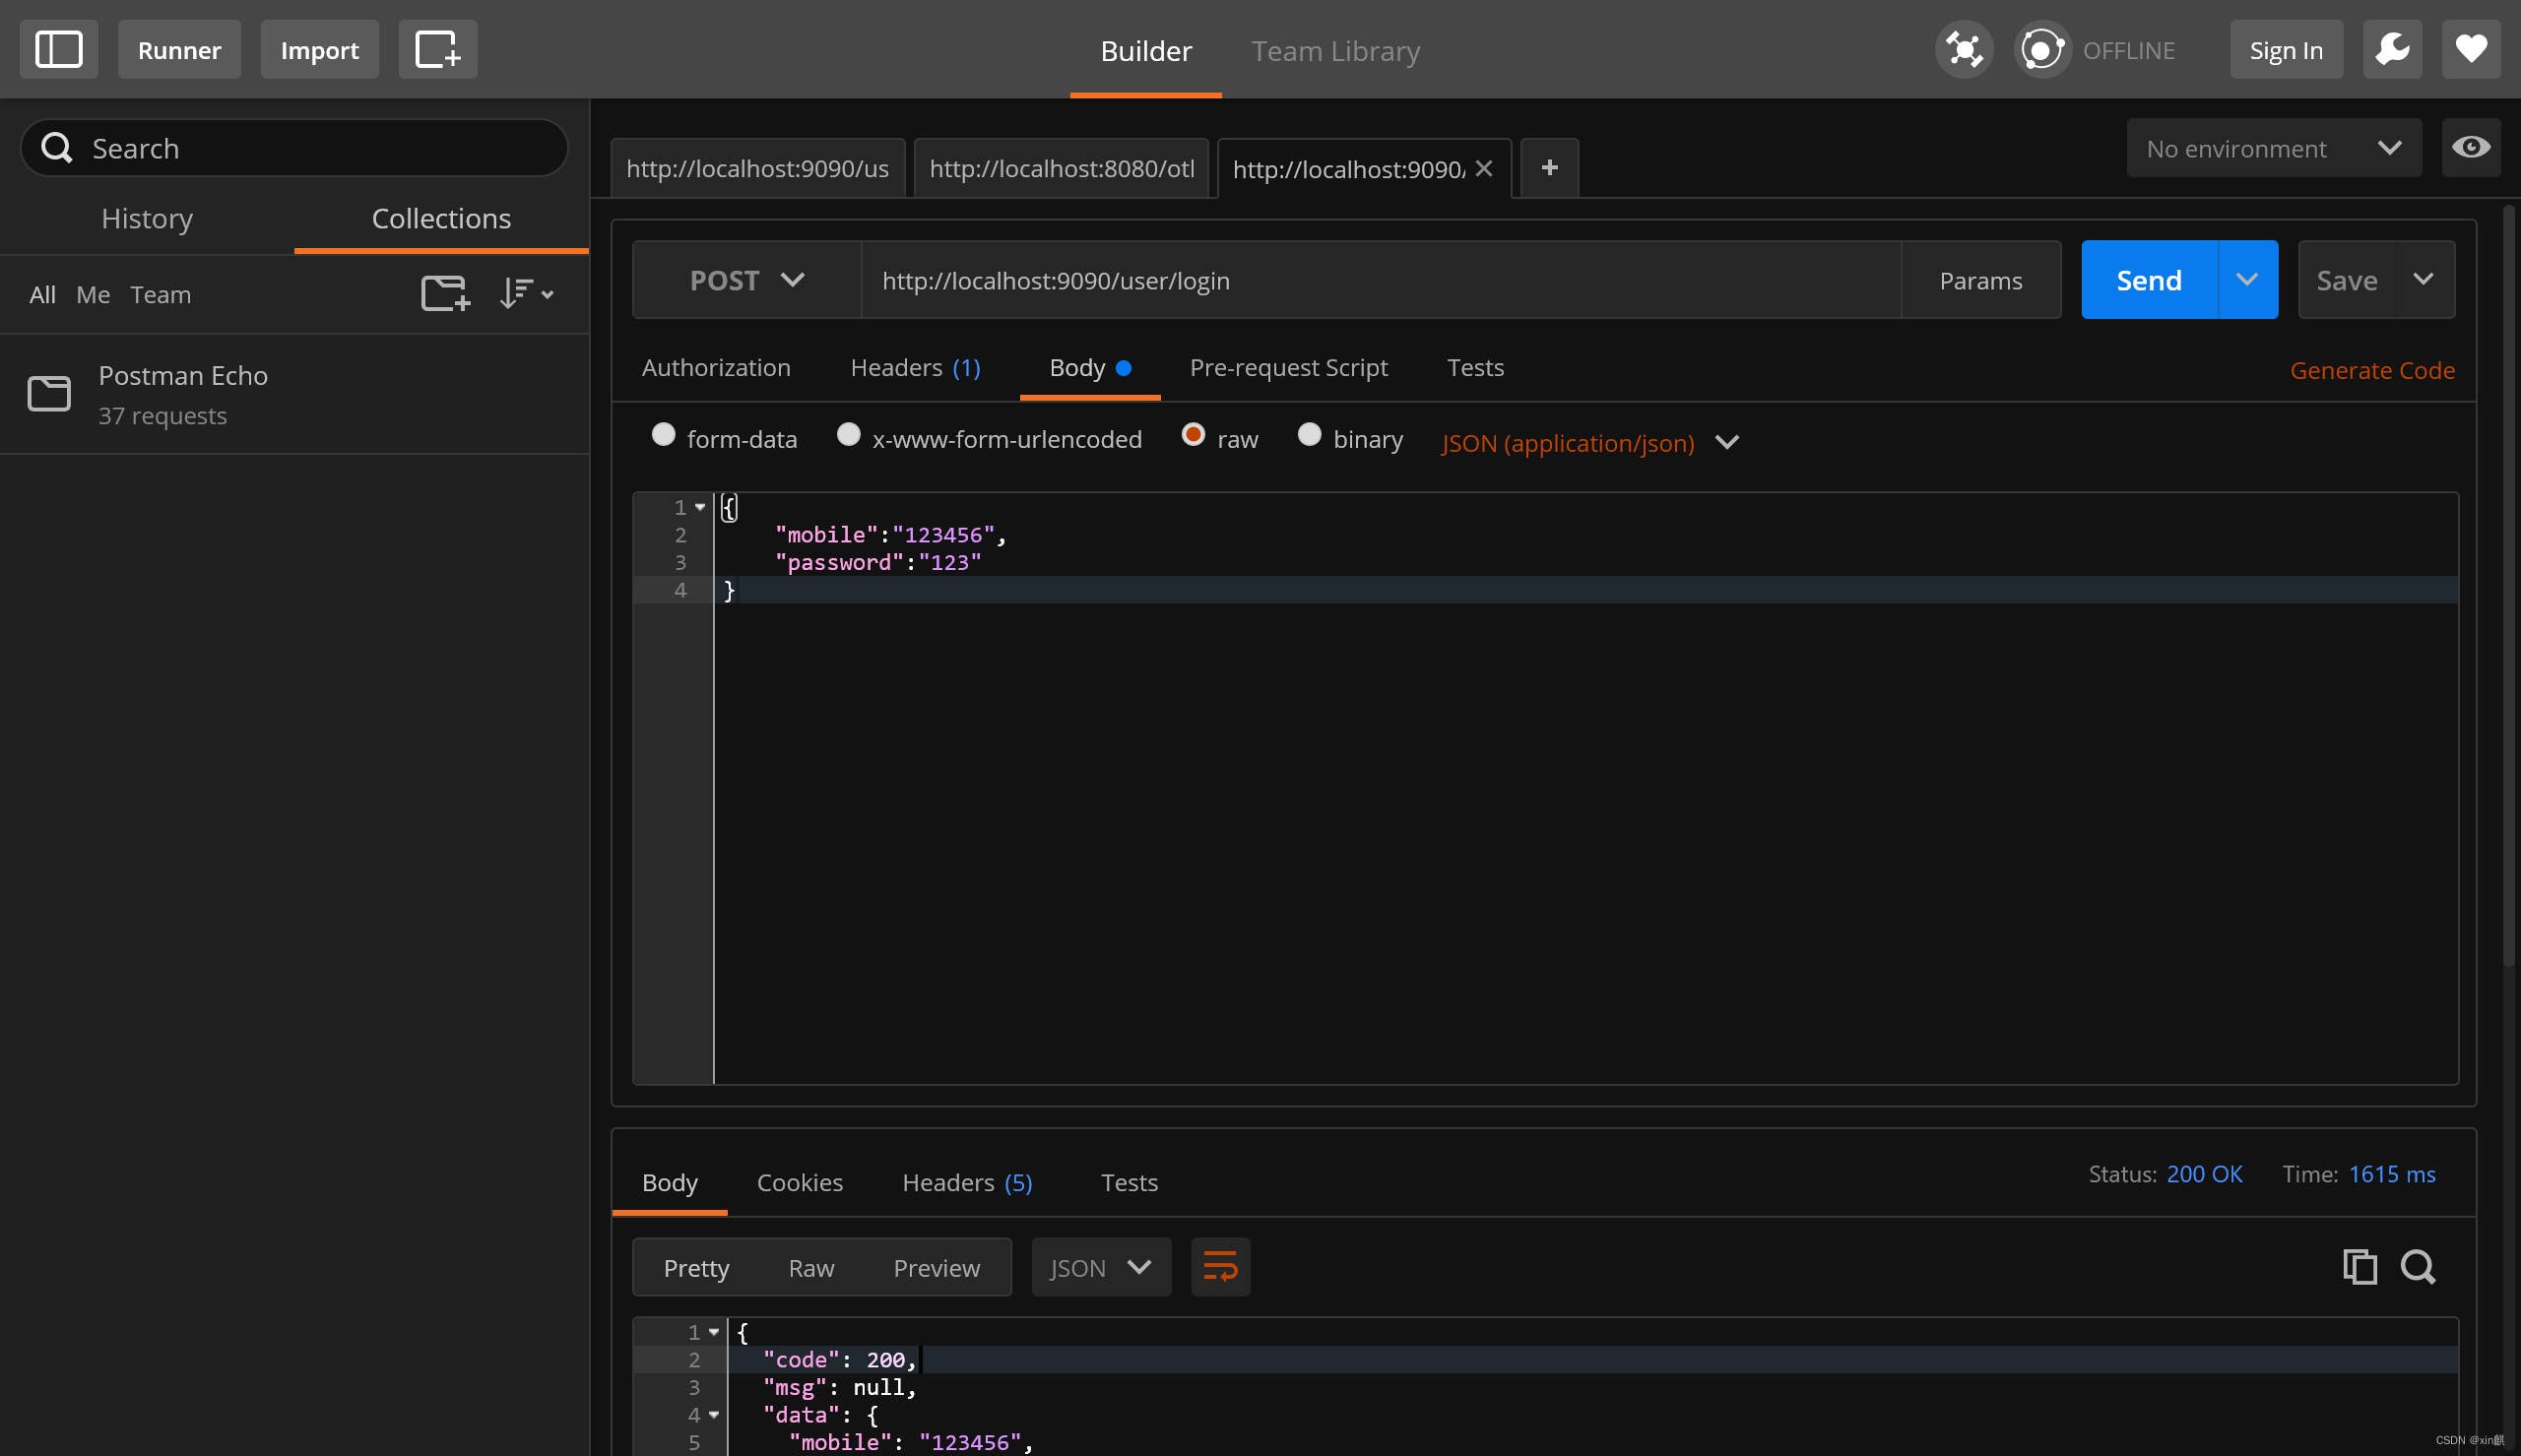Create new collection folder icon
This screenshot has width=2521, height=1456.
(x=445, y=294)
